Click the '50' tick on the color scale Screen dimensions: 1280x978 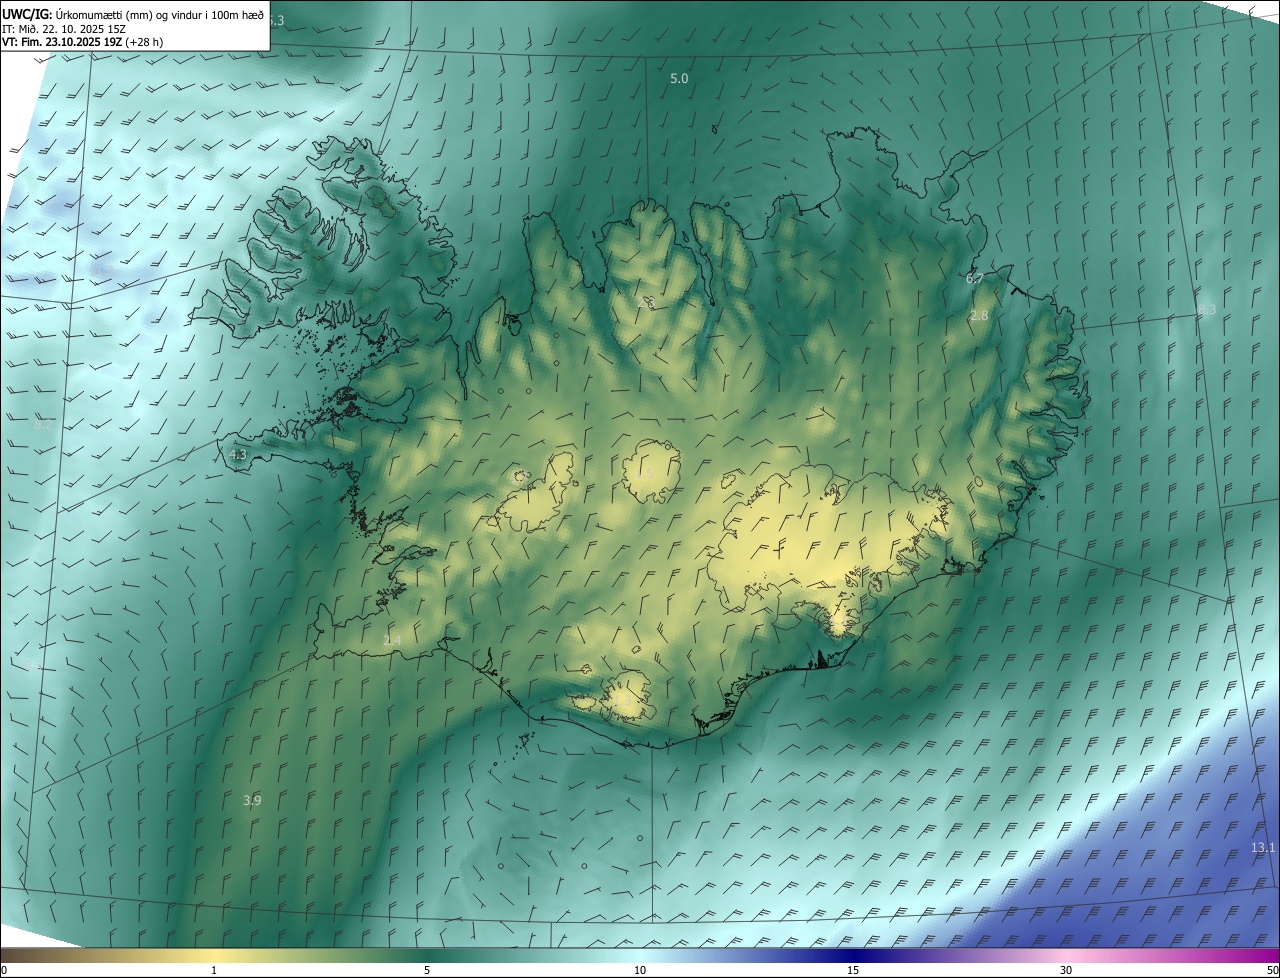1272,970
